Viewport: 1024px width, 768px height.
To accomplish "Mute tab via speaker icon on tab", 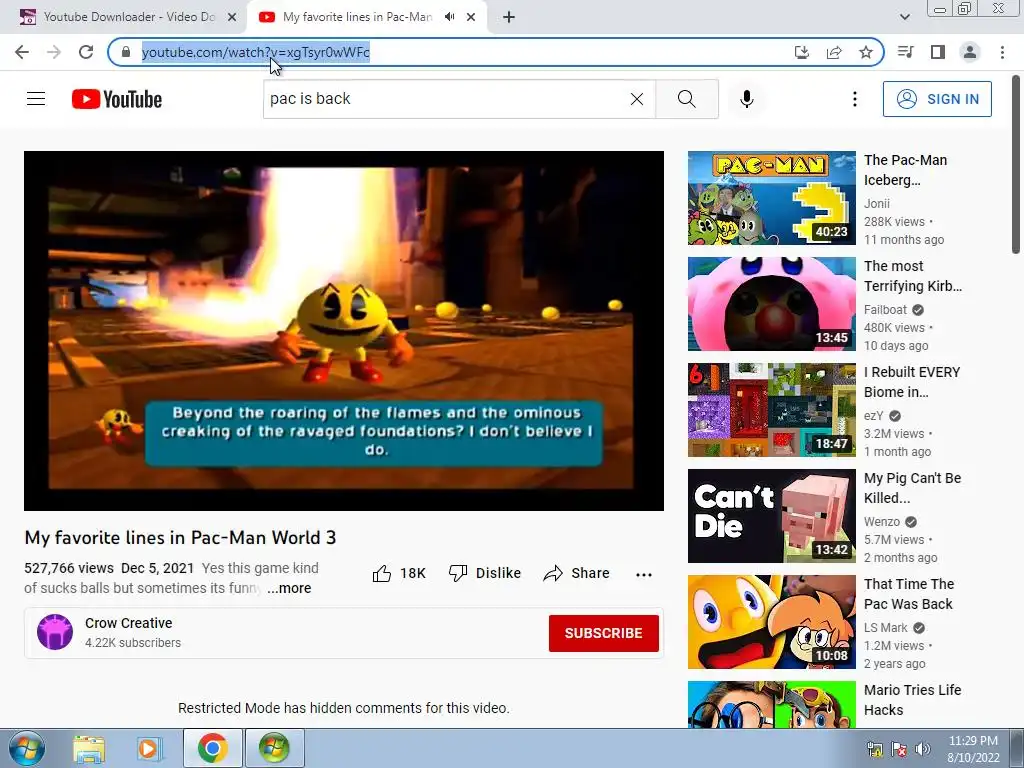I will point(449,17).
